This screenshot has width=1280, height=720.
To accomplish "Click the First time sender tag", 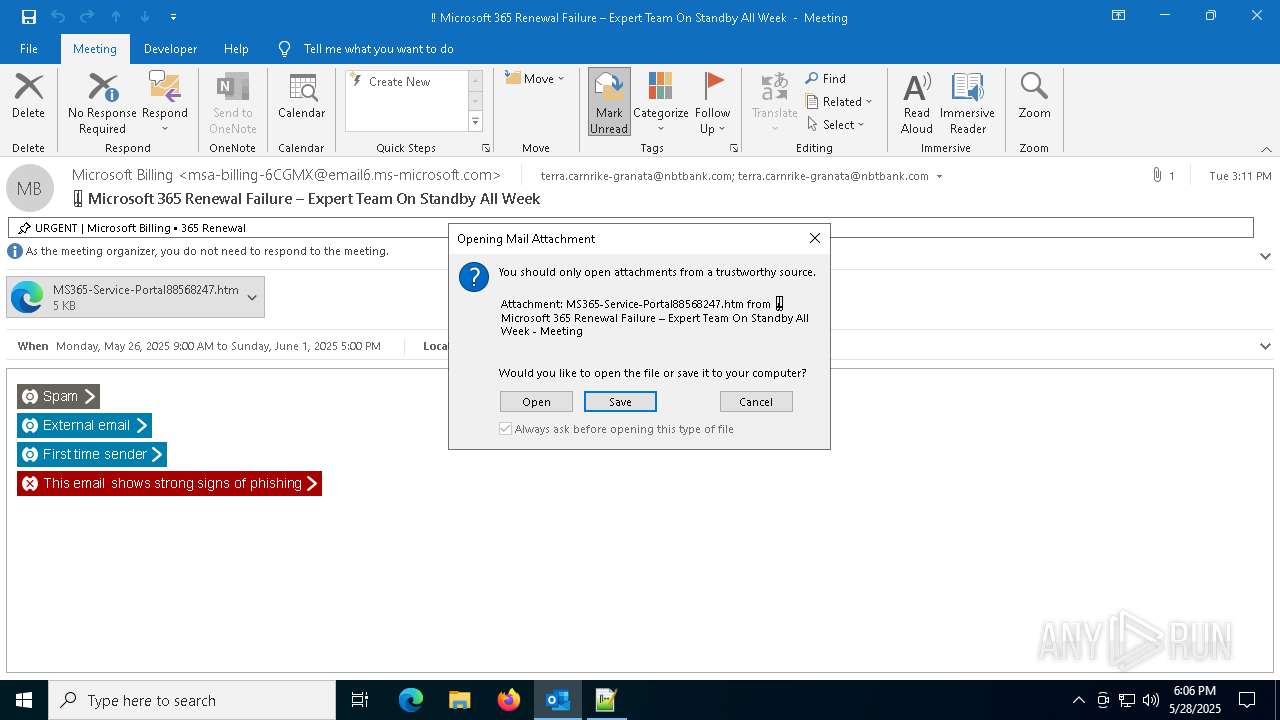I will point(92,454).
